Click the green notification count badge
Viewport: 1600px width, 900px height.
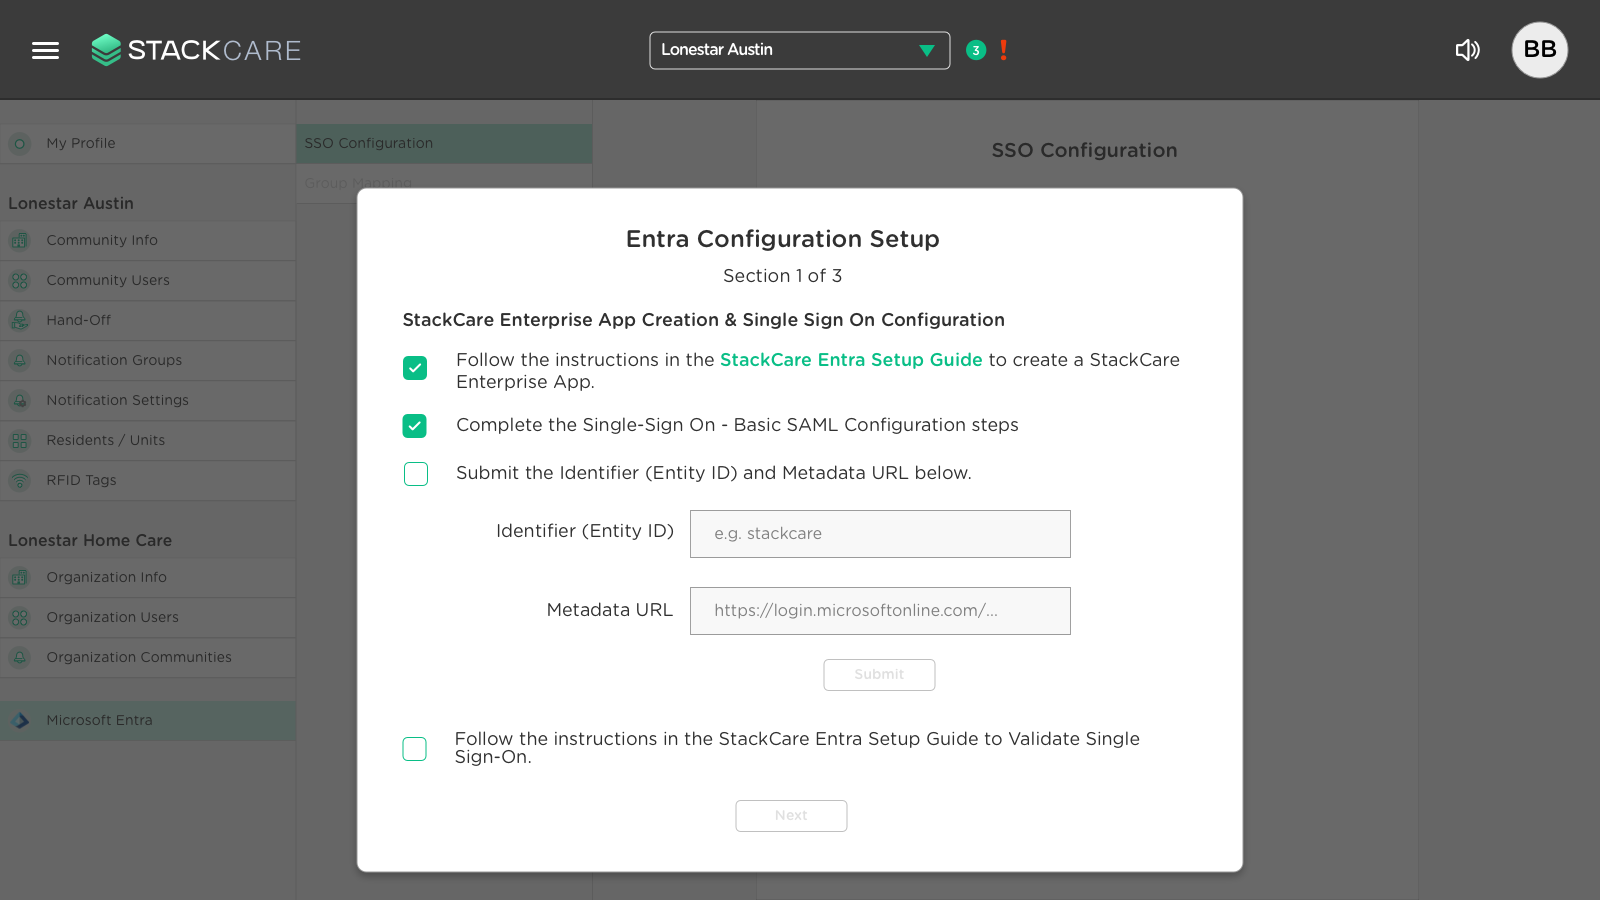point(976,50)
